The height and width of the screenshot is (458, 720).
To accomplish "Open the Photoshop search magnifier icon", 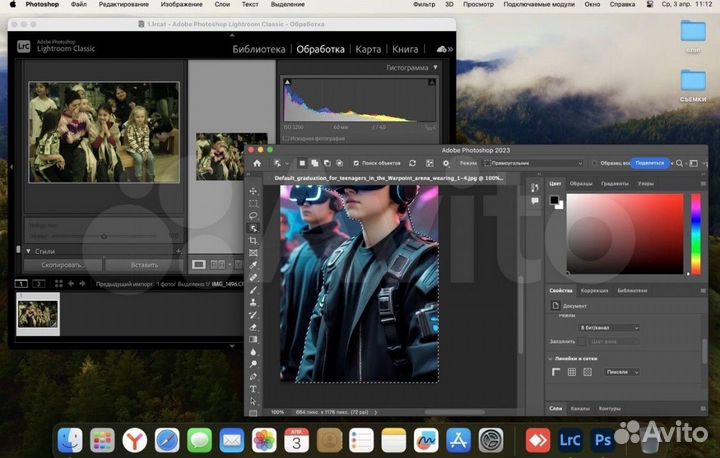I will pyautogui.click(x=679, y=162).
